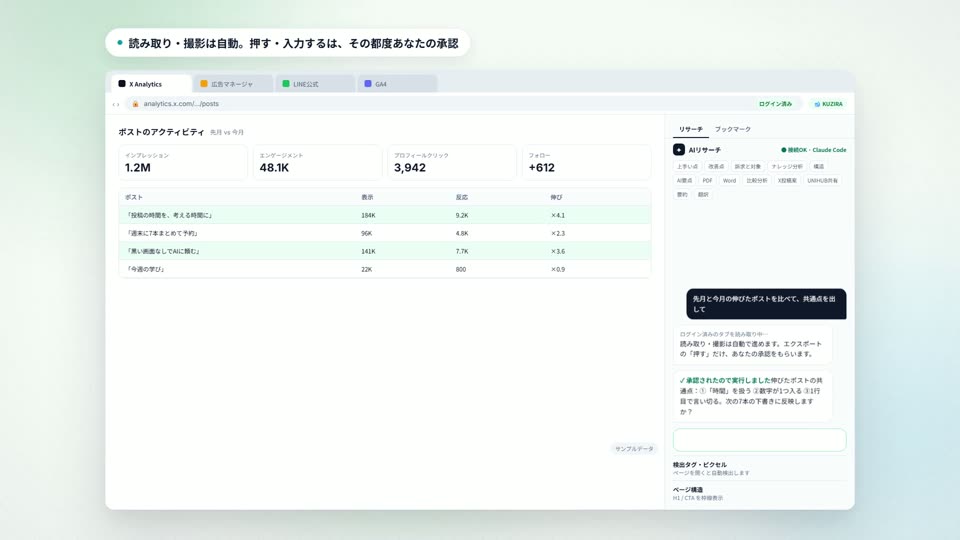Switch to the X Analytics browser tab

151,84
